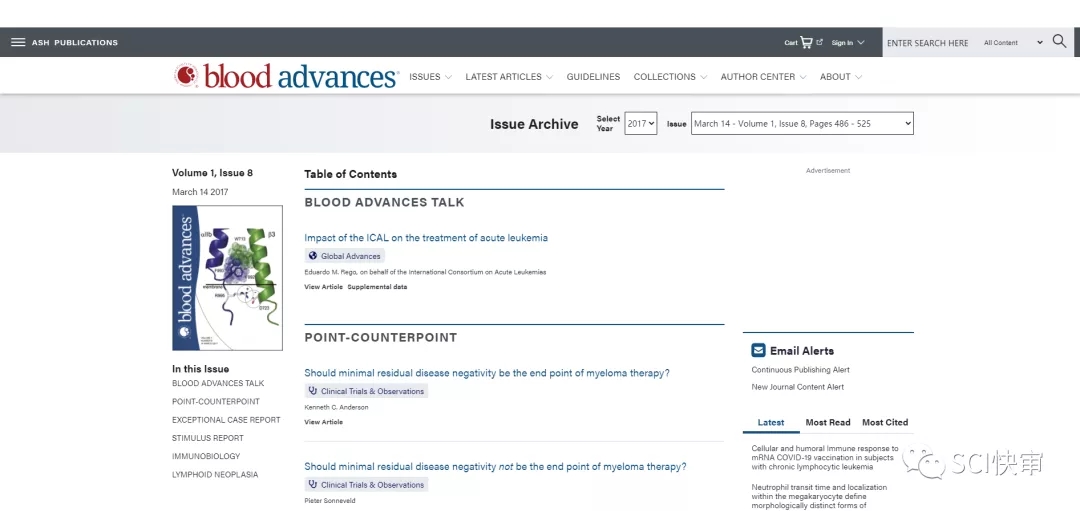This screenshot has height=511, width=1080.
Task: Expand the Sign In dropdown
Action: 847,43
